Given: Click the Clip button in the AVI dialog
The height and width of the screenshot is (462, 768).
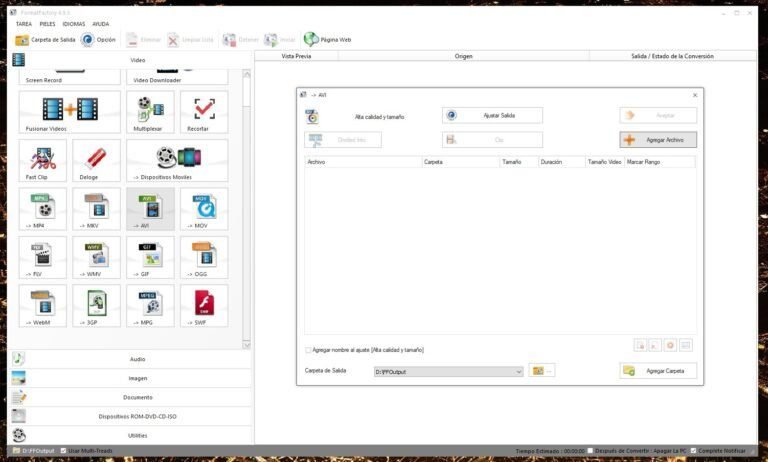Looking at the screenshot, I should tap(492, 140).
